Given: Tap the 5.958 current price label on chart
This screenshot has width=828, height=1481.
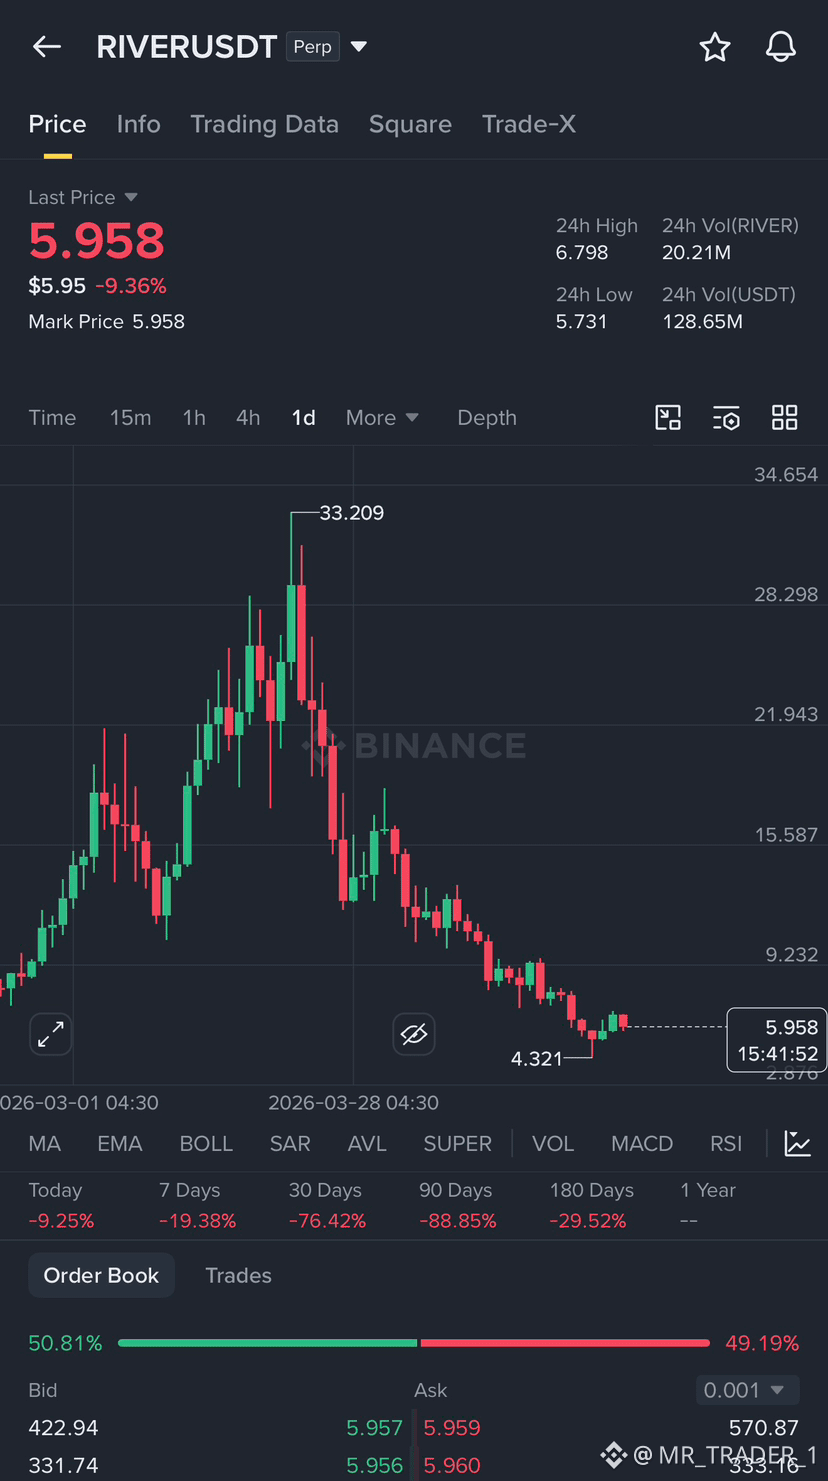Looking at the screenshot, I should point(777,1040).
